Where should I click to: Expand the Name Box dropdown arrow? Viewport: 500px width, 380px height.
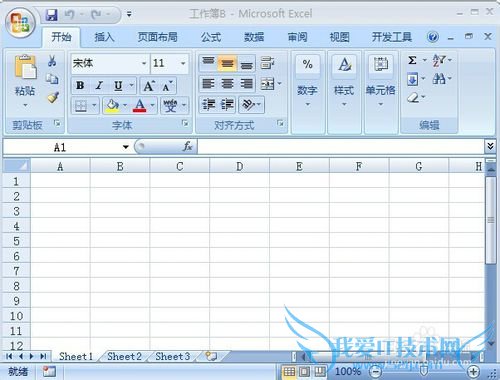coord(125,147)
